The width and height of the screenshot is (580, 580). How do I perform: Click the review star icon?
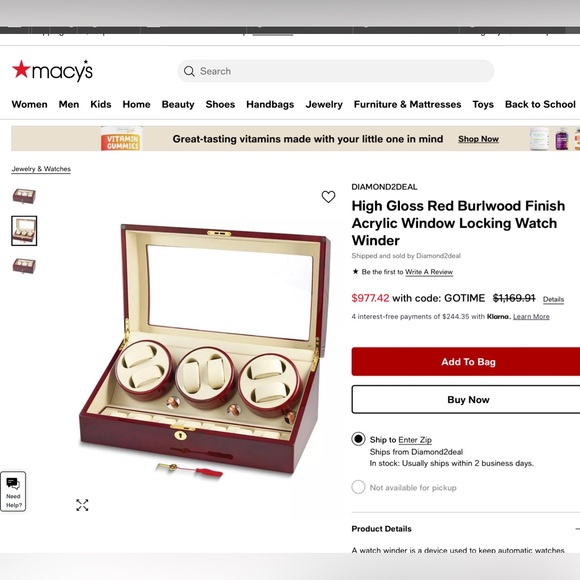[x=355, y=272]
